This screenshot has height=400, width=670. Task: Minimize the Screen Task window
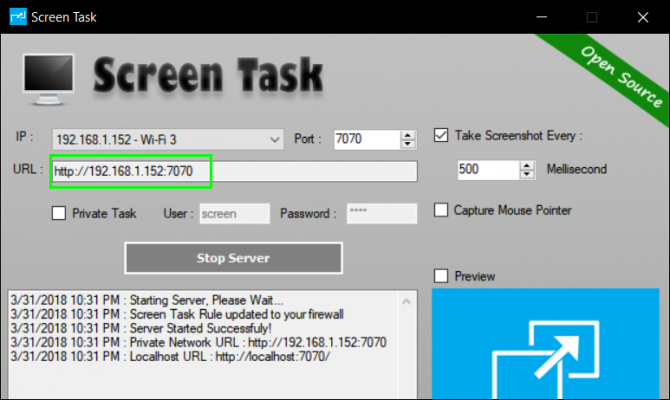coord(542,17)
